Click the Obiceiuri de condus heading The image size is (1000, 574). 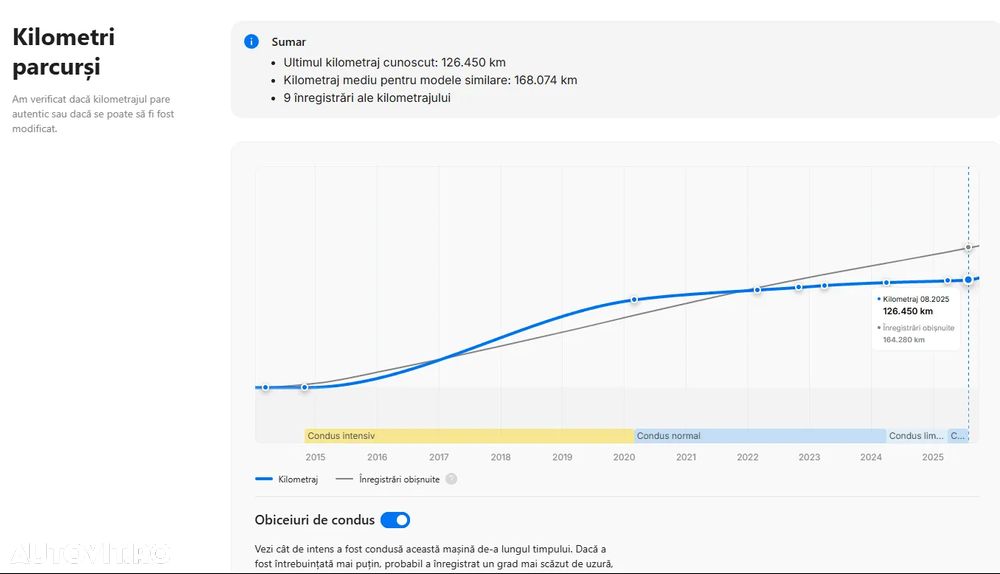[x=315, y=520]
